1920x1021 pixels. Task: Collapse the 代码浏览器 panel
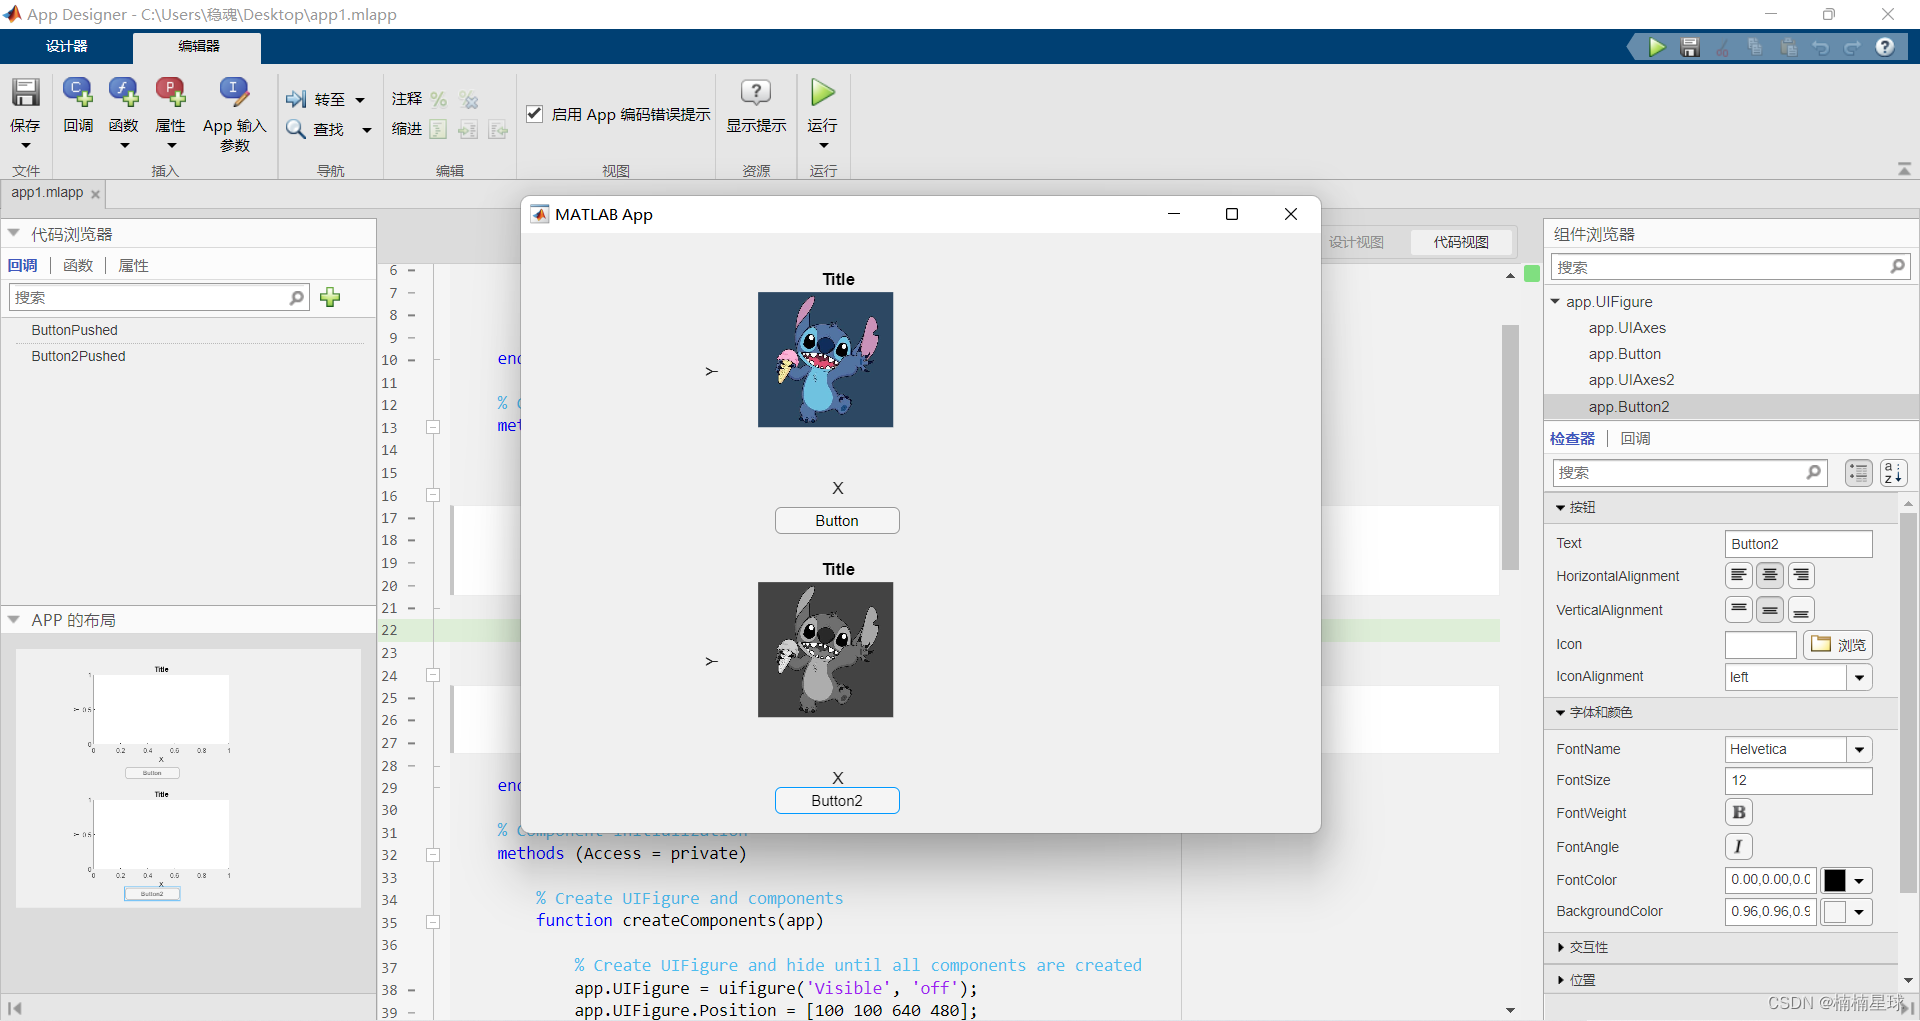pyautogui.click(x=14, y=233)
